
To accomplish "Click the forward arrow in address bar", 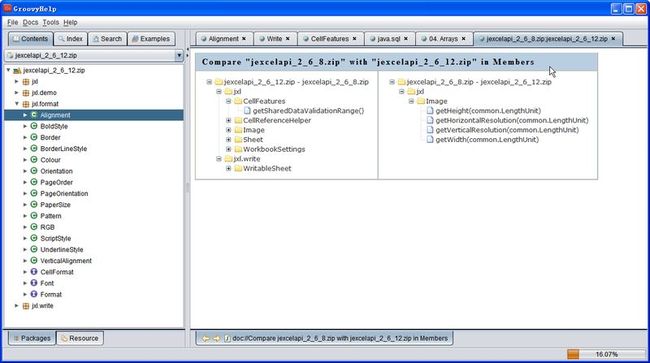I will [216, 339].
